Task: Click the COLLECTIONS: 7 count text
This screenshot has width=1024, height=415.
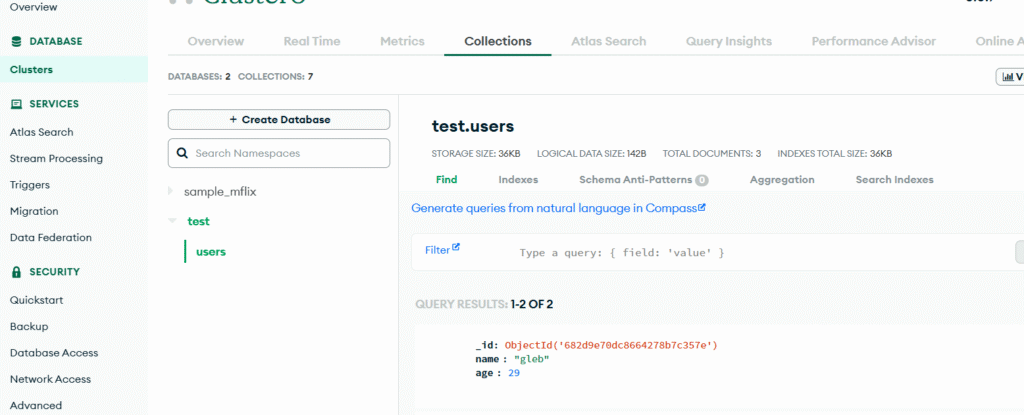Action: (276, 76)
